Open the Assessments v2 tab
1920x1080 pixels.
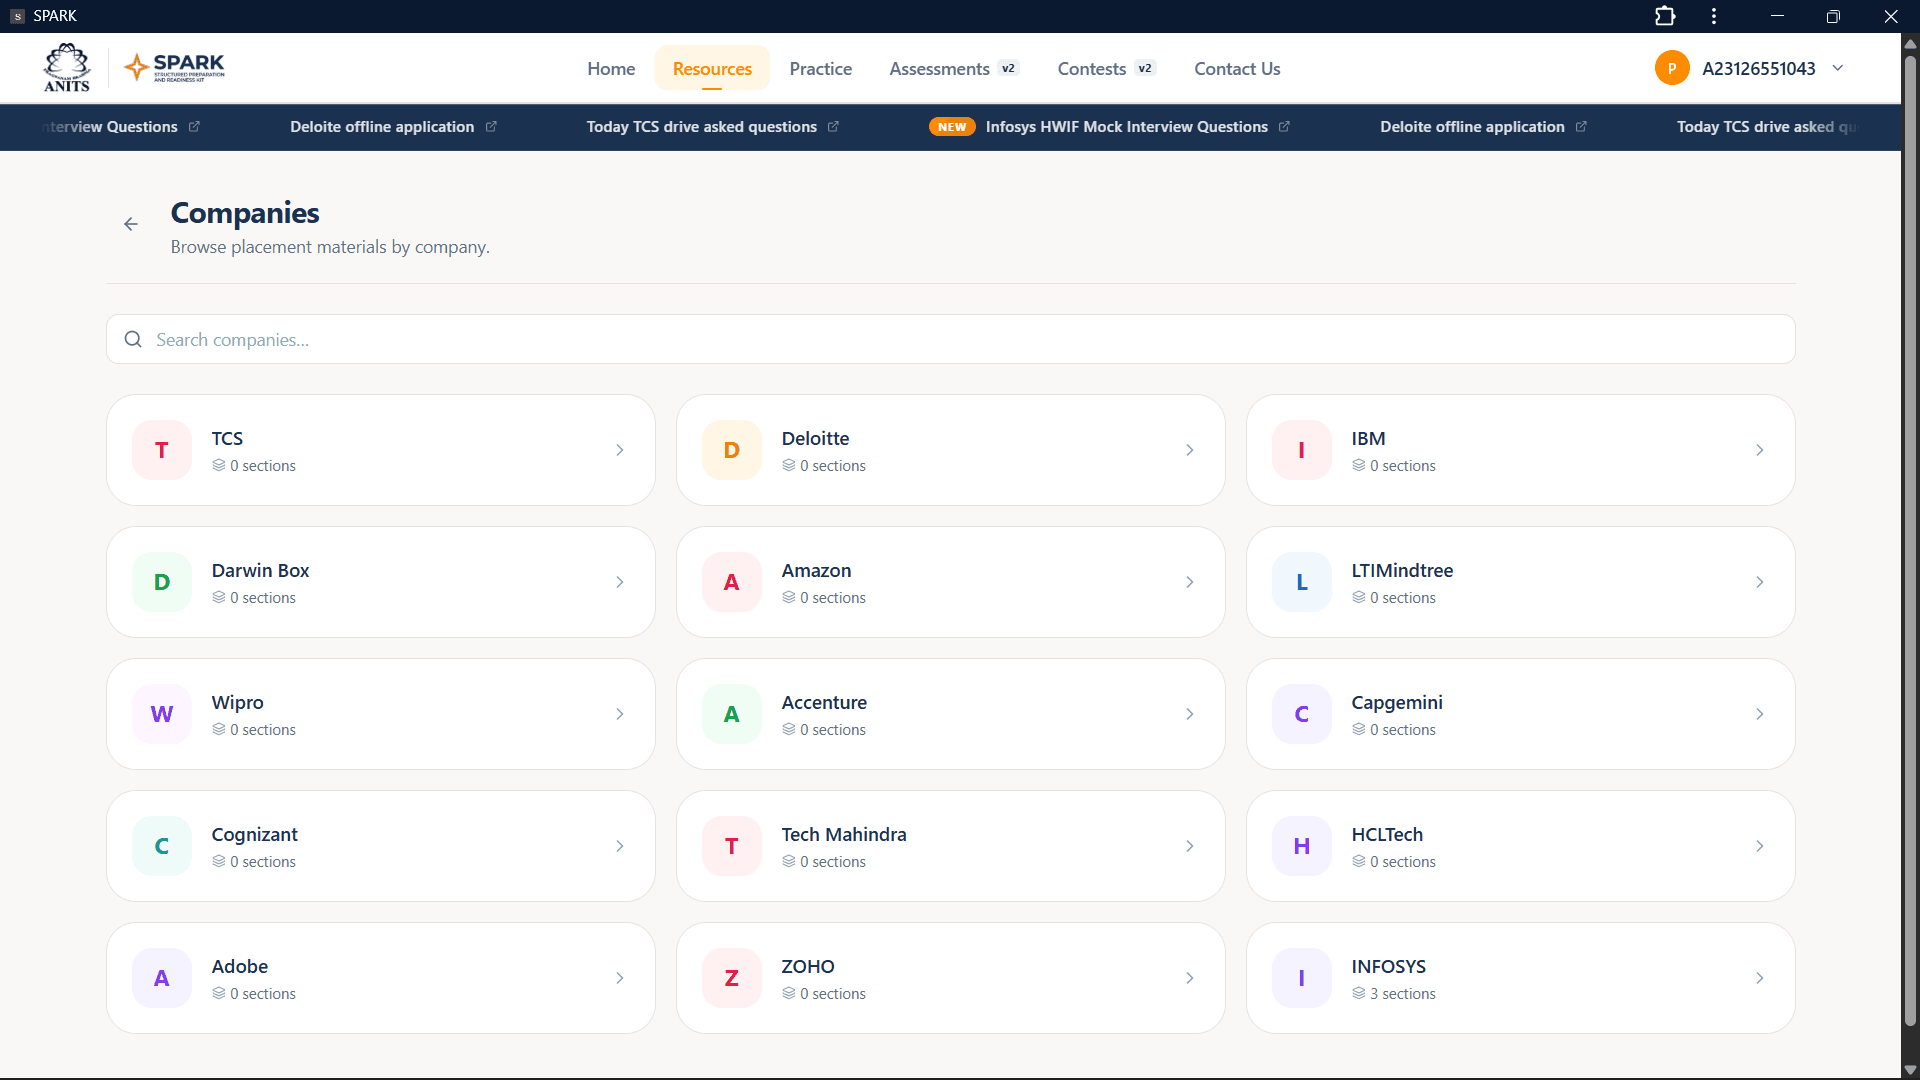953,68
